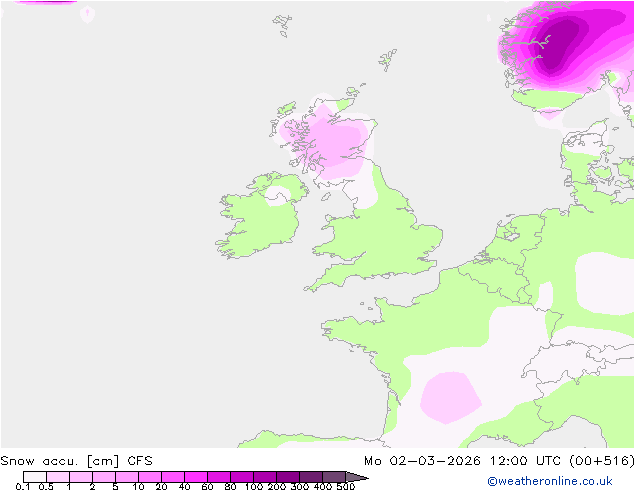Image resolution: width=634 pixels, height=490 pixels.
Task: Click the '0.1' legend scale label
Action: coord(23,486)
